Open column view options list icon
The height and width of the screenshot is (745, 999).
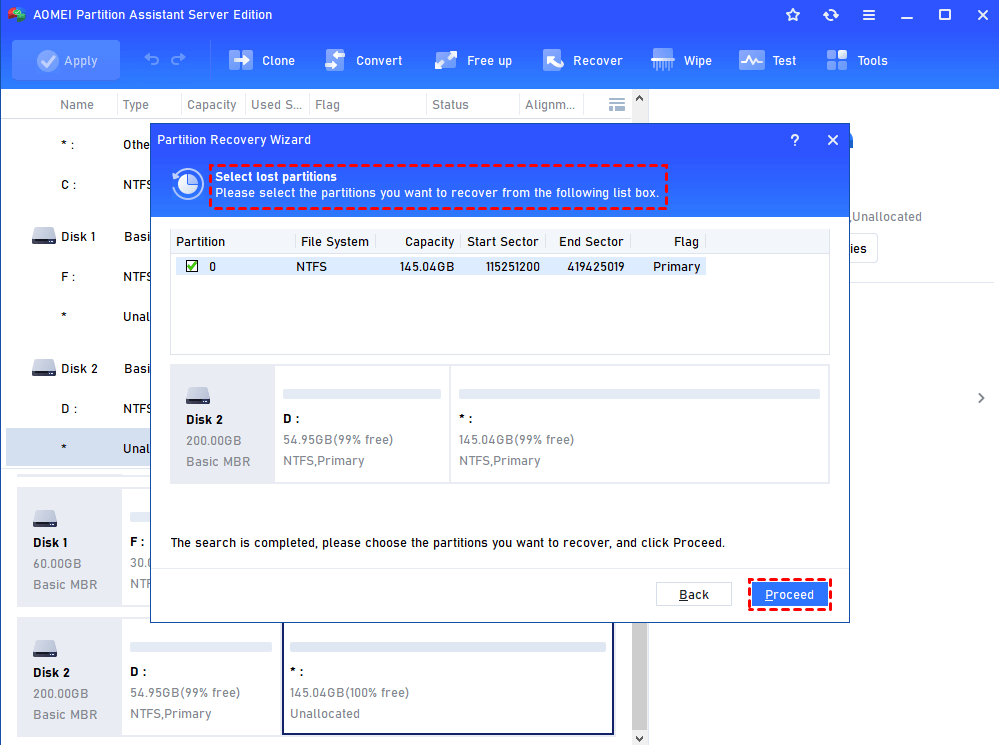616,105
